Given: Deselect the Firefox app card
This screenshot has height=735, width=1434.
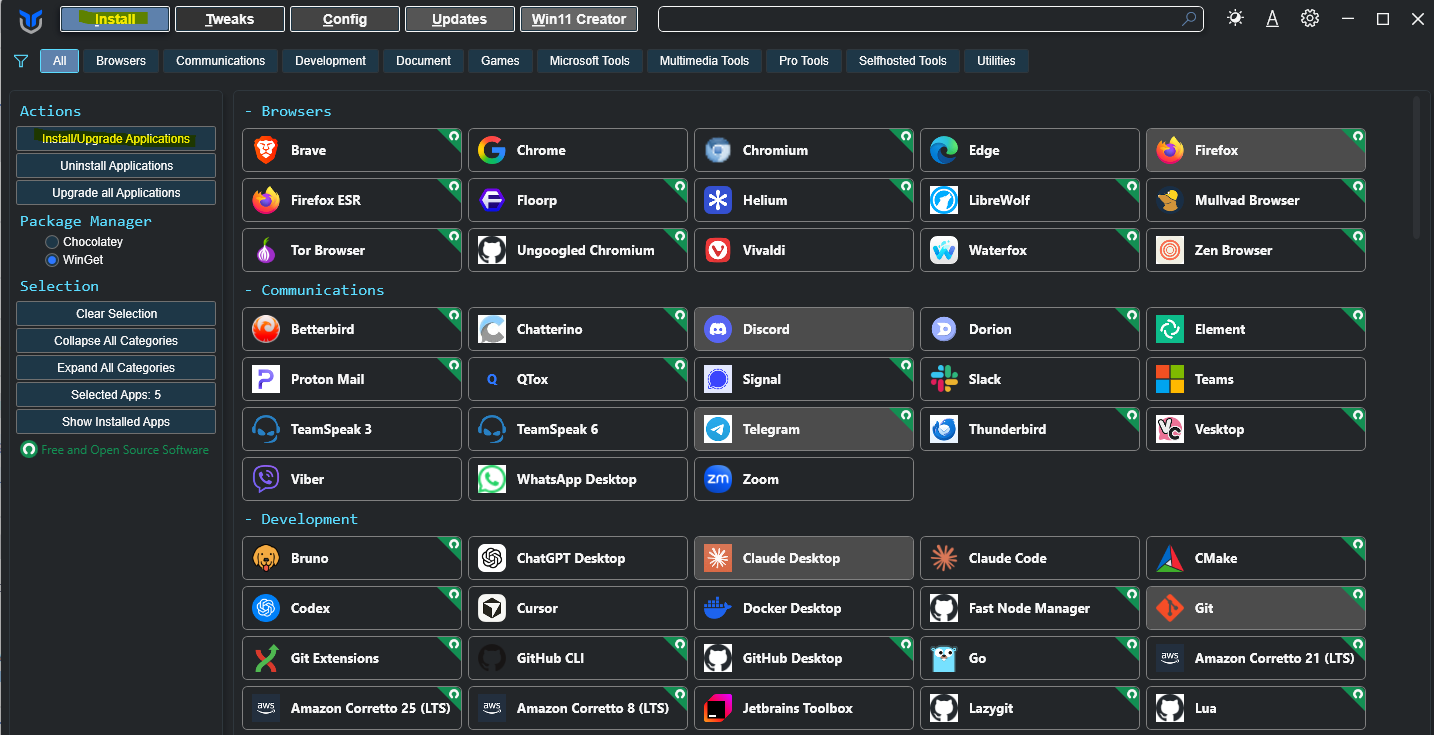Looking at the screenshot, I should [x=1256, y=150].
